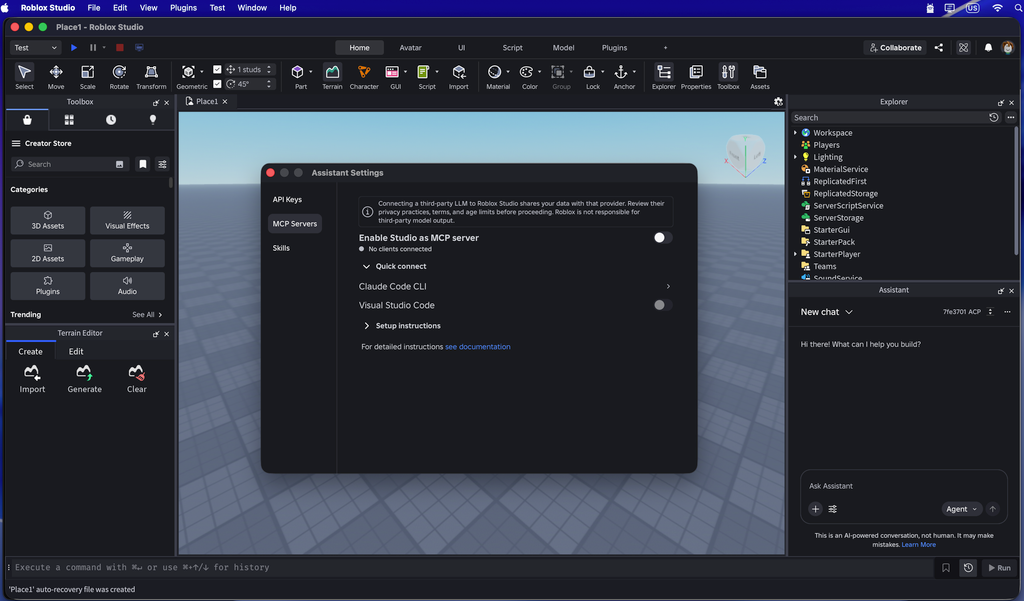Click the Explorer Search field
This screenshot has height=601, width=1024.
pos(888,118)
